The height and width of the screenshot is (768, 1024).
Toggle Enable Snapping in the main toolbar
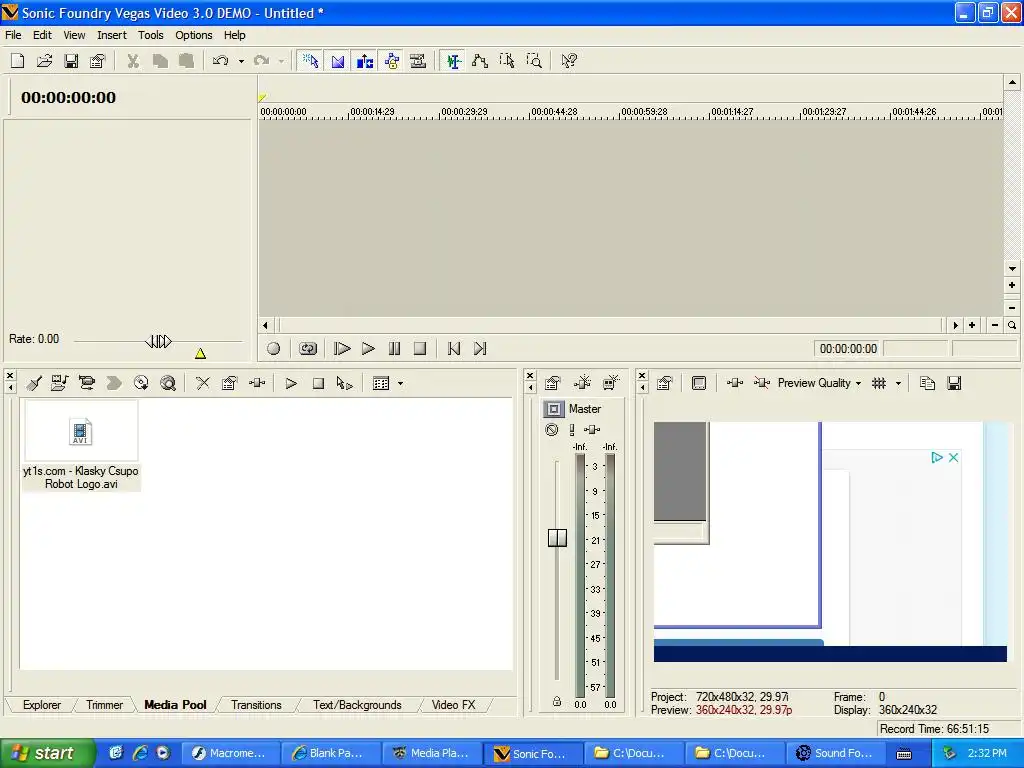tap(310, 61)
